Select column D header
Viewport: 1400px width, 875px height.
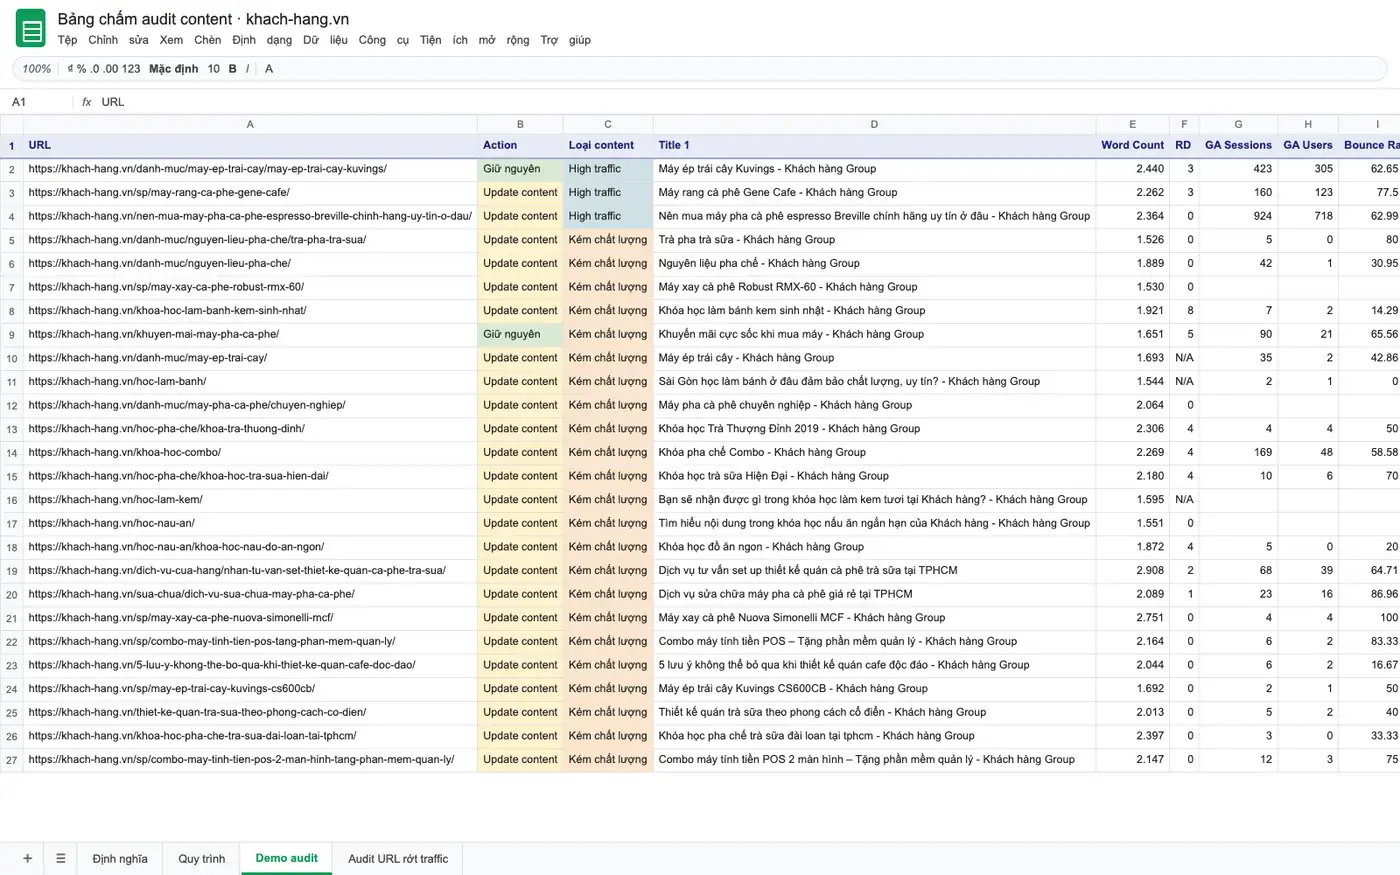coord(874,124)
